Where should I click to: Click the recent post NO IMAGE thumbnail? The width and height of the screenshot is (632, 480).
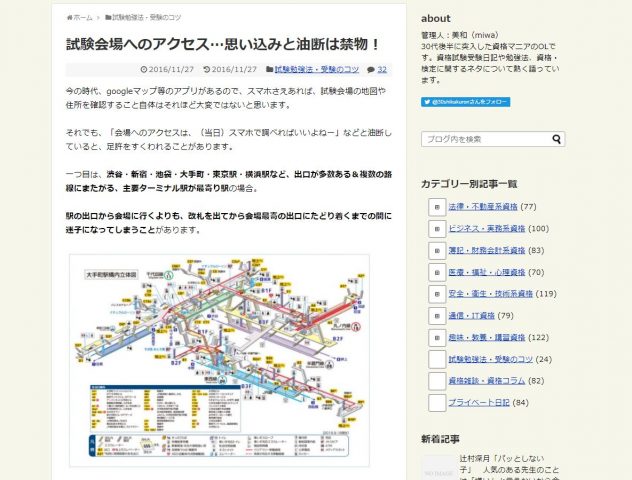tap(439, 468)
